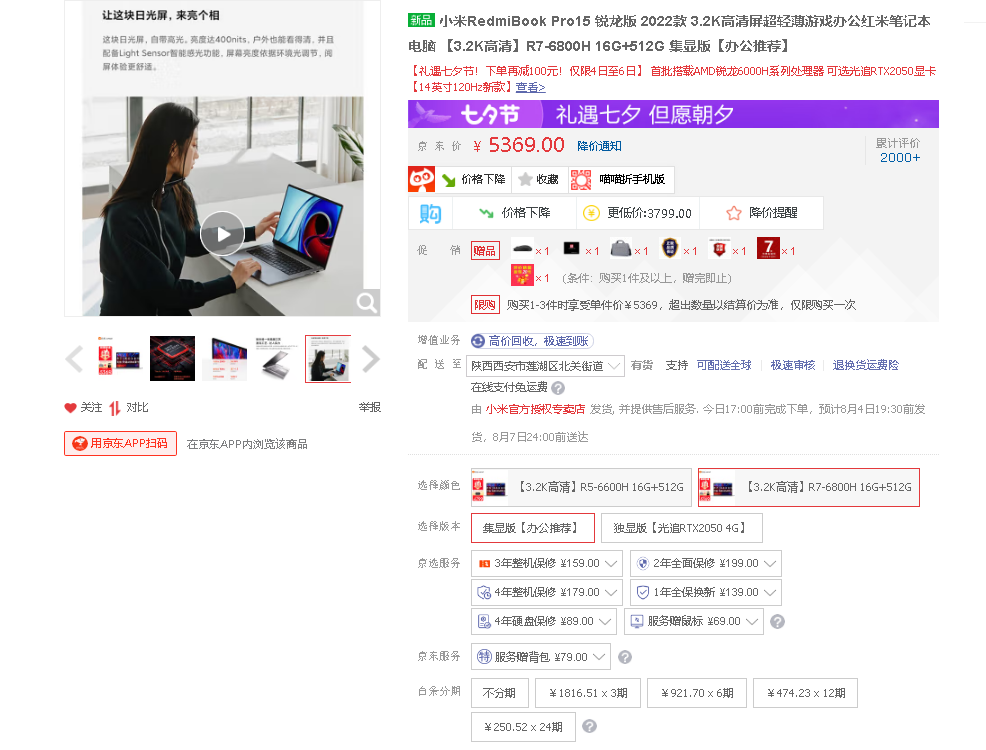This screenshot has width=986, height=750.
Task: Select R5-6600H 16G+512G option
Action: coord(581,487)
